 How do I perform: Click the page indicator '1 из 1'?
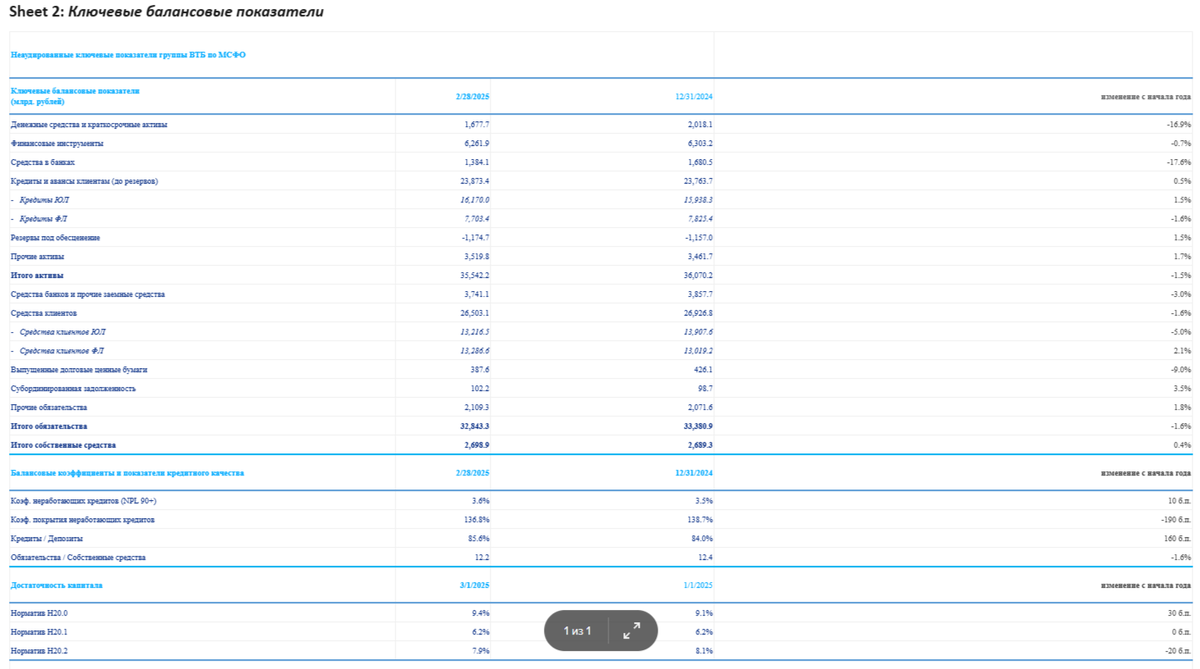[x=577, y=631]
